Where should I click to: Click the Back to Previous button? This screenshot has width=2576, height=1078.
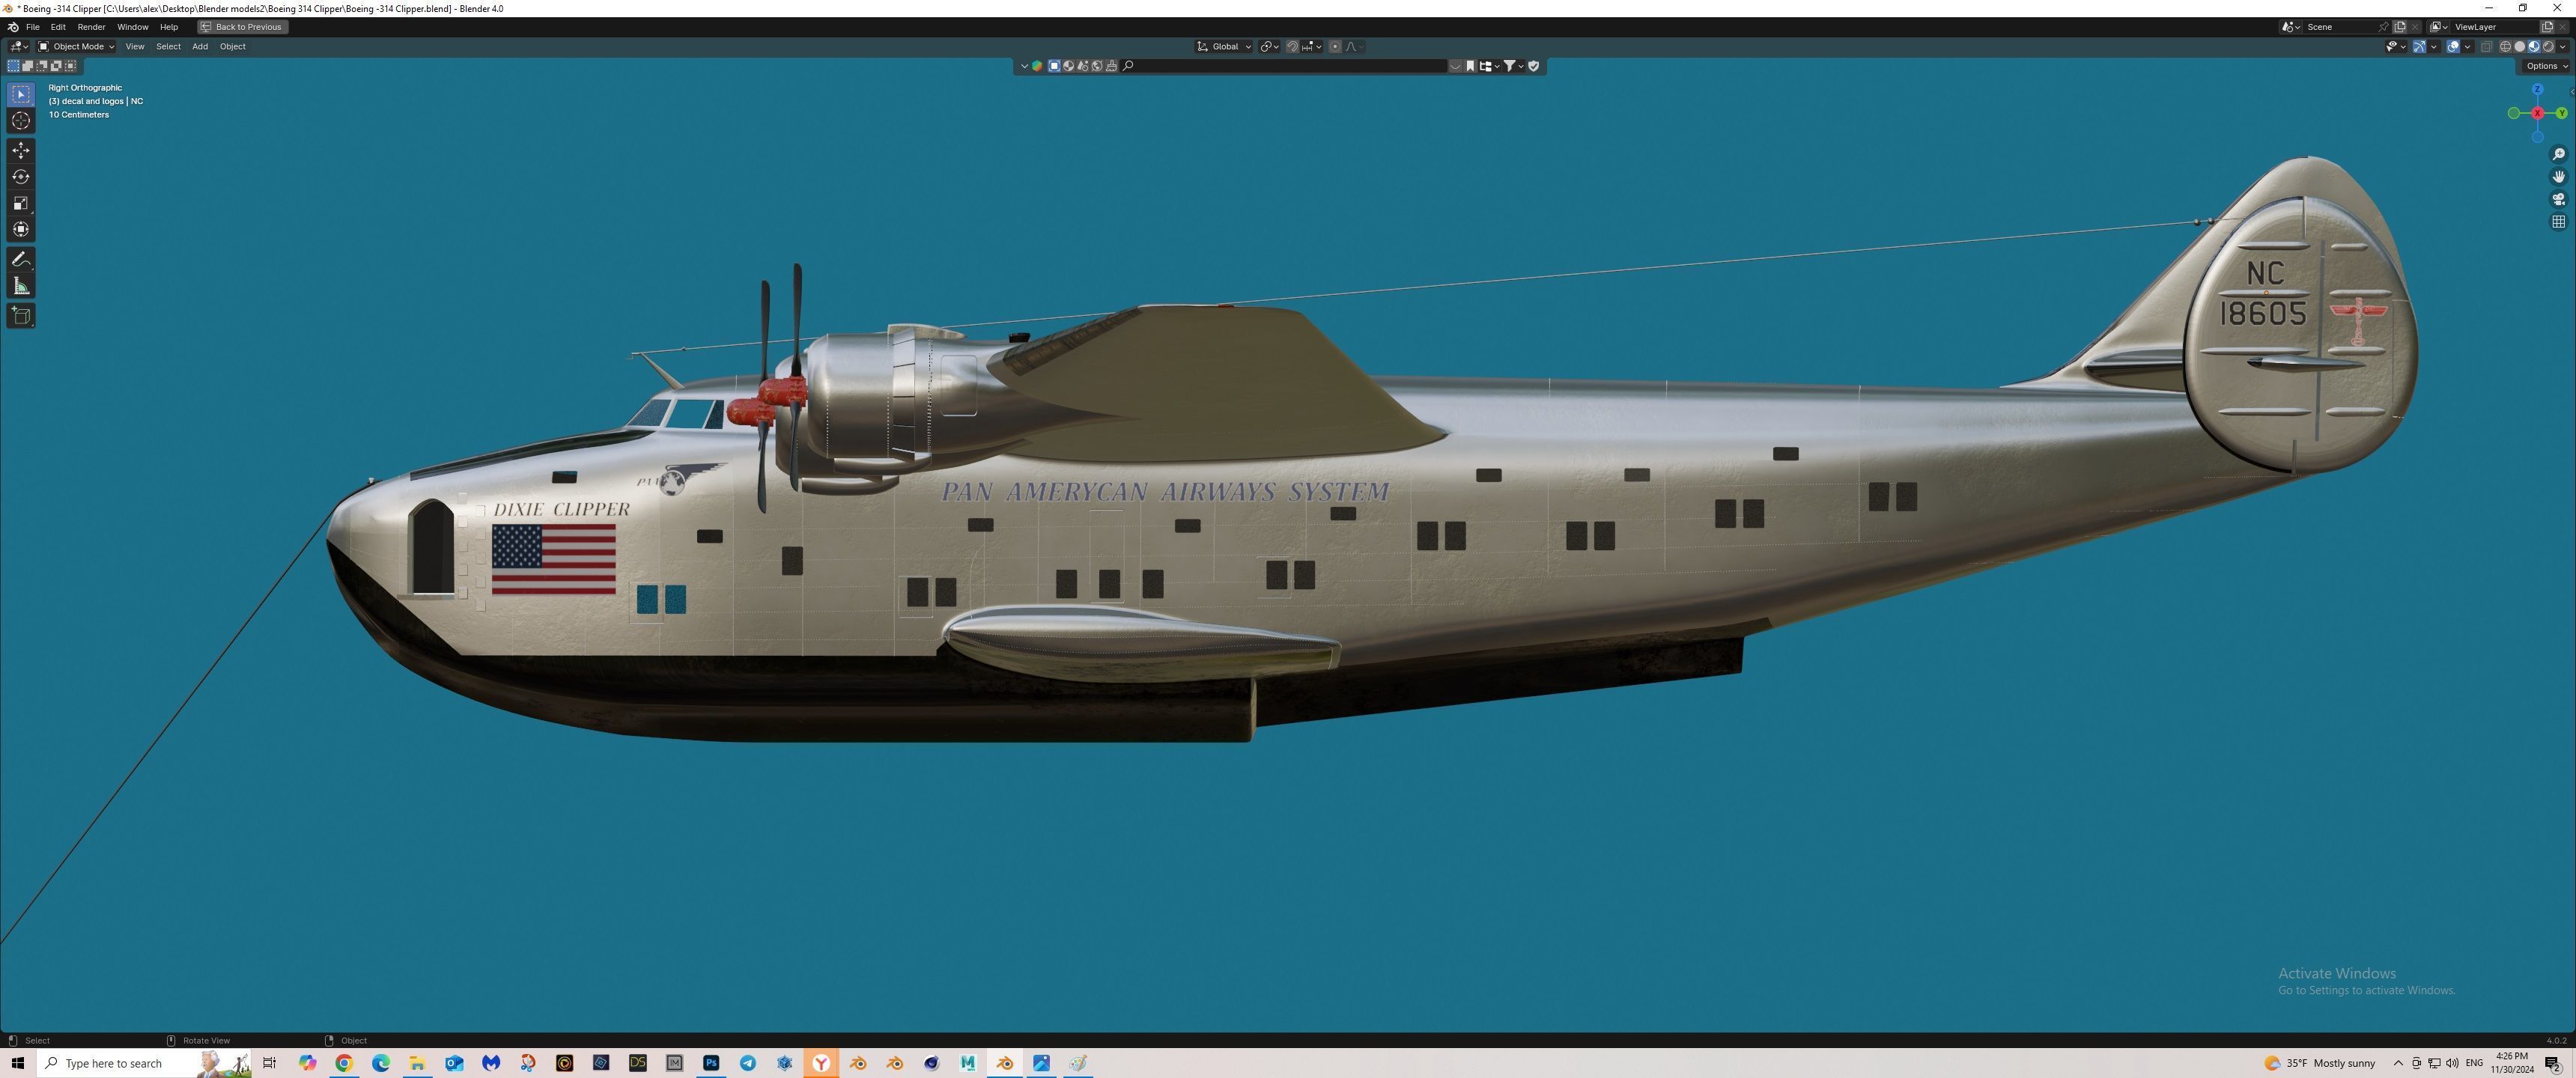242,27
